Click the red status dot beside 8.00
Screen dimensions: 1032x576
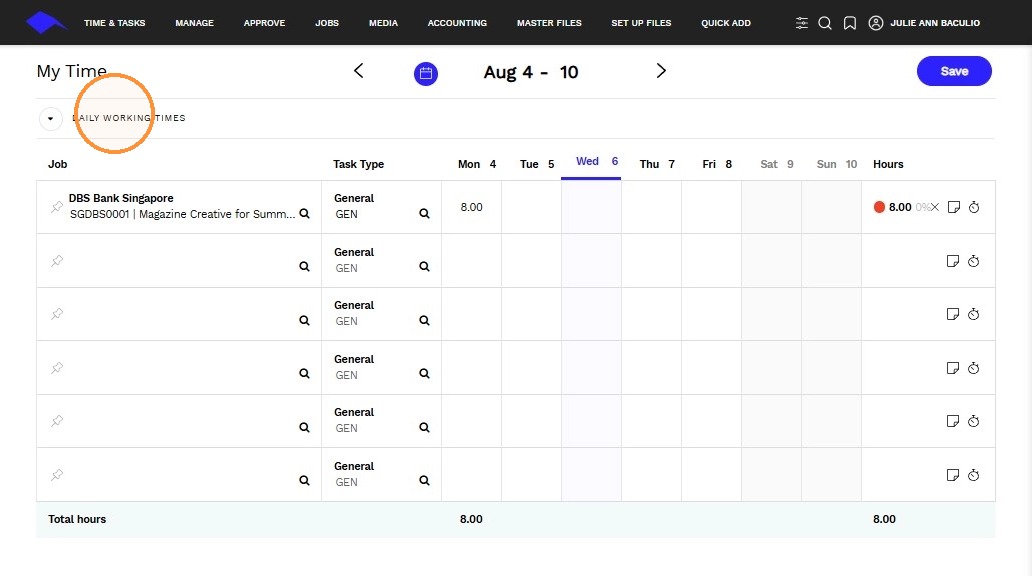(879, 207)
